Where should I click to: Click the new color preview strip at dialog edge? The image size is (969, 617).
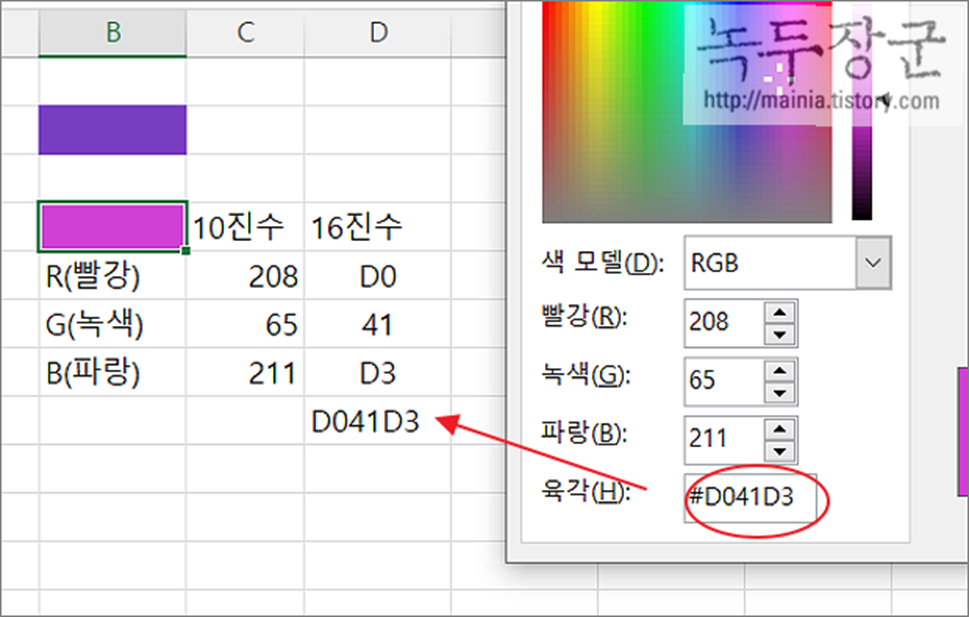click(x=963, y=432)
